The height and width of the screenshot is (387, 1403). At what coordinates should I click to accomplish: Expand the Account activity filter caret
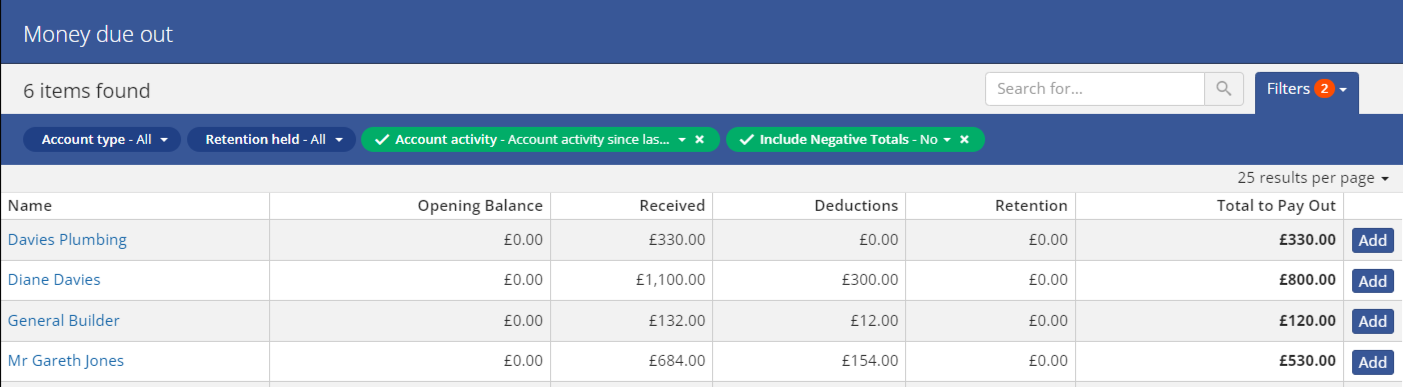point(682,140)
